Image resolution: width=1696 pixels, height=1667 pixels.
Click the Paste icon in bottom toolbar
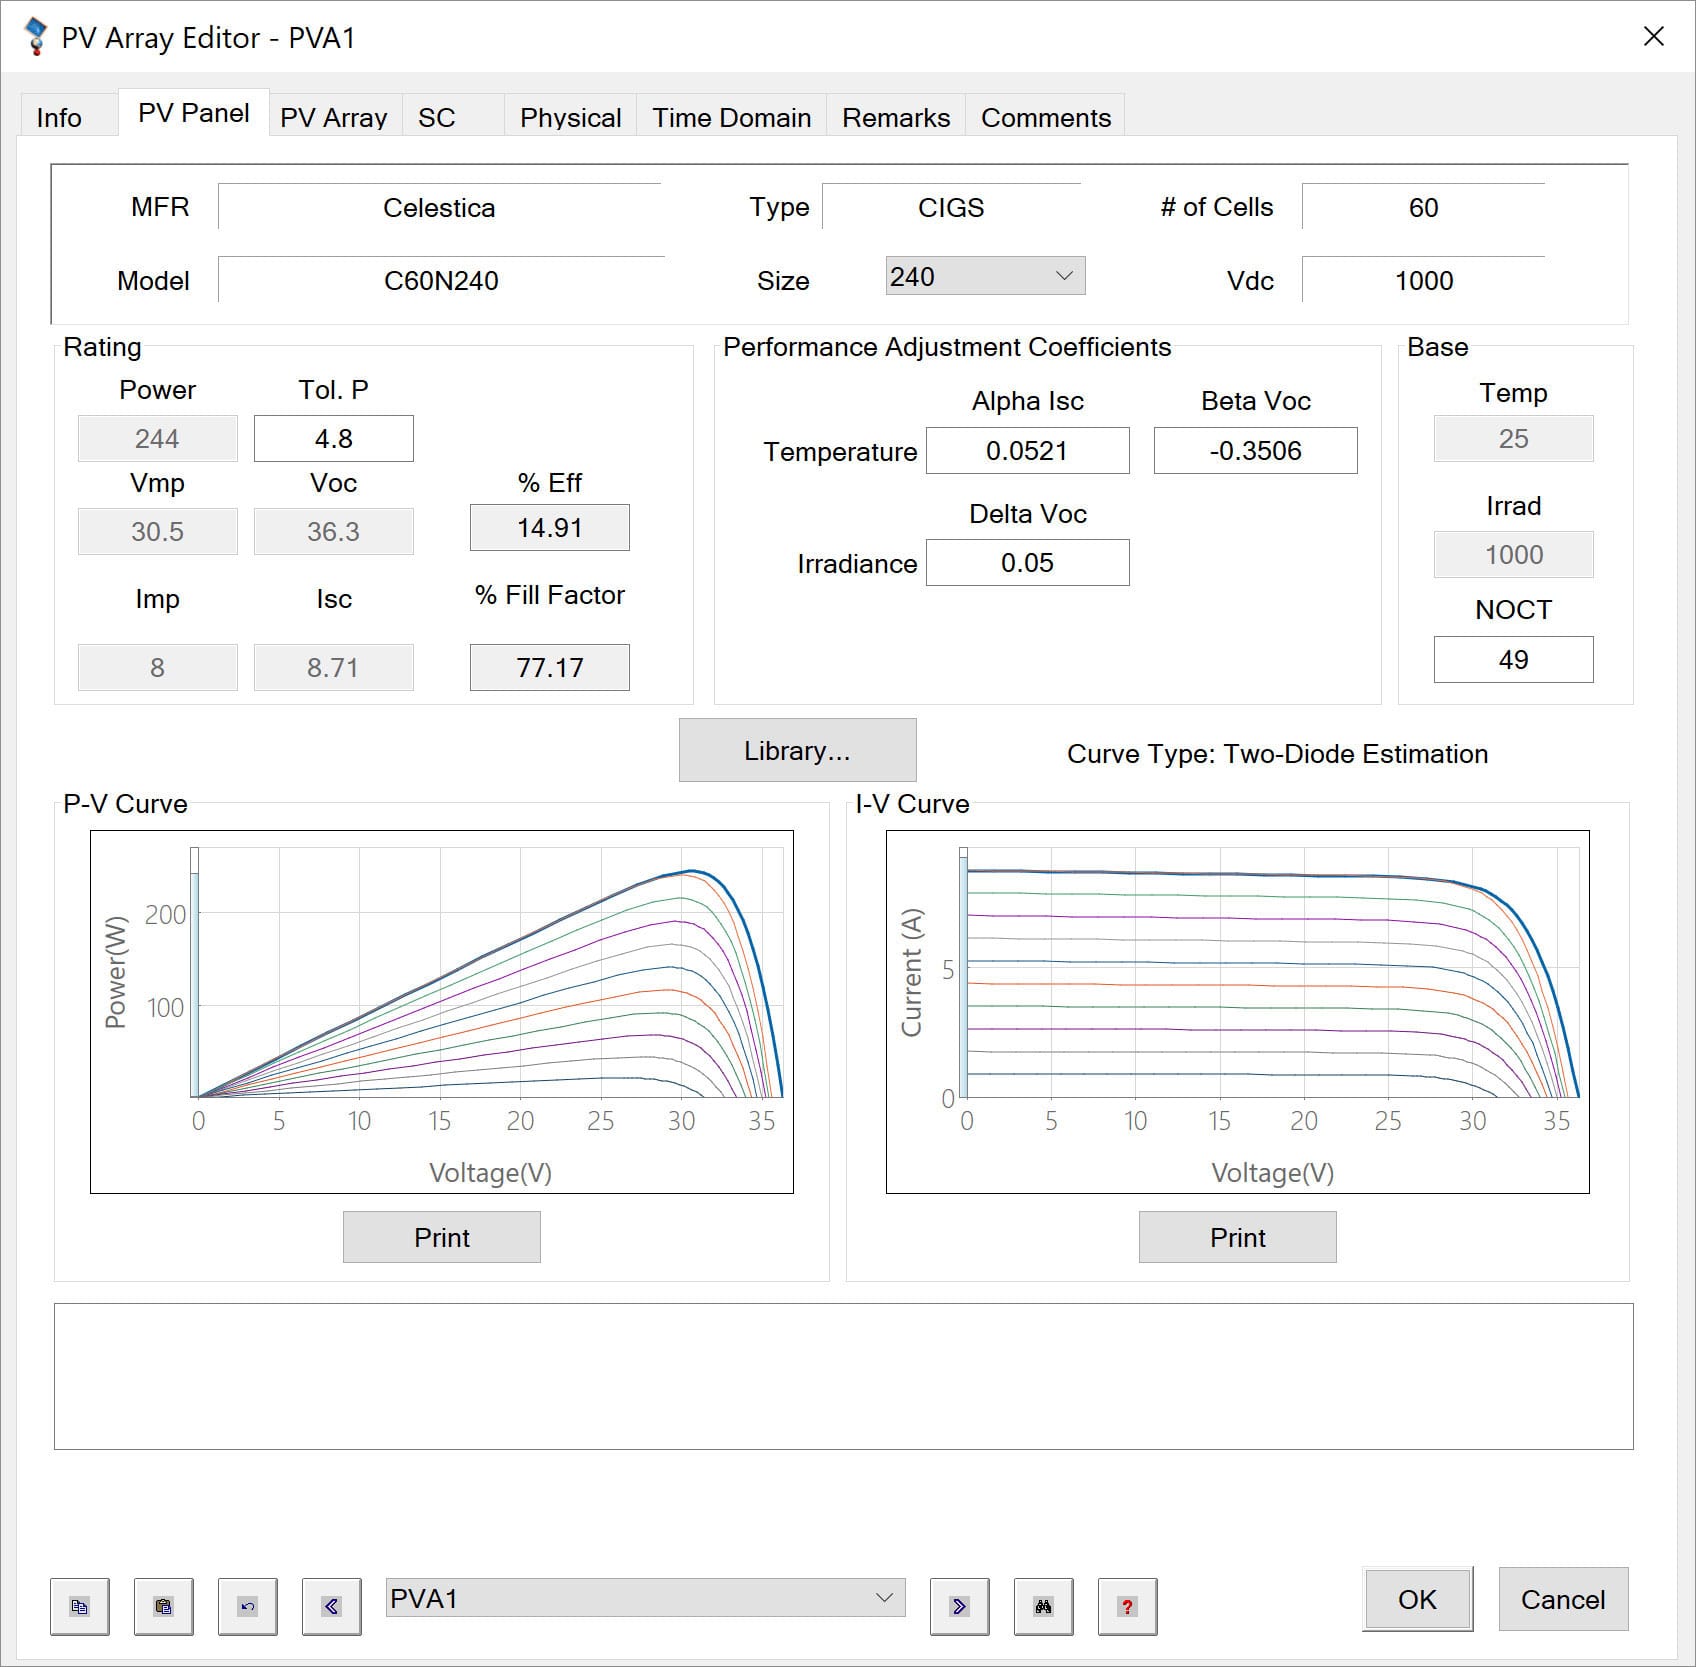164,1607
